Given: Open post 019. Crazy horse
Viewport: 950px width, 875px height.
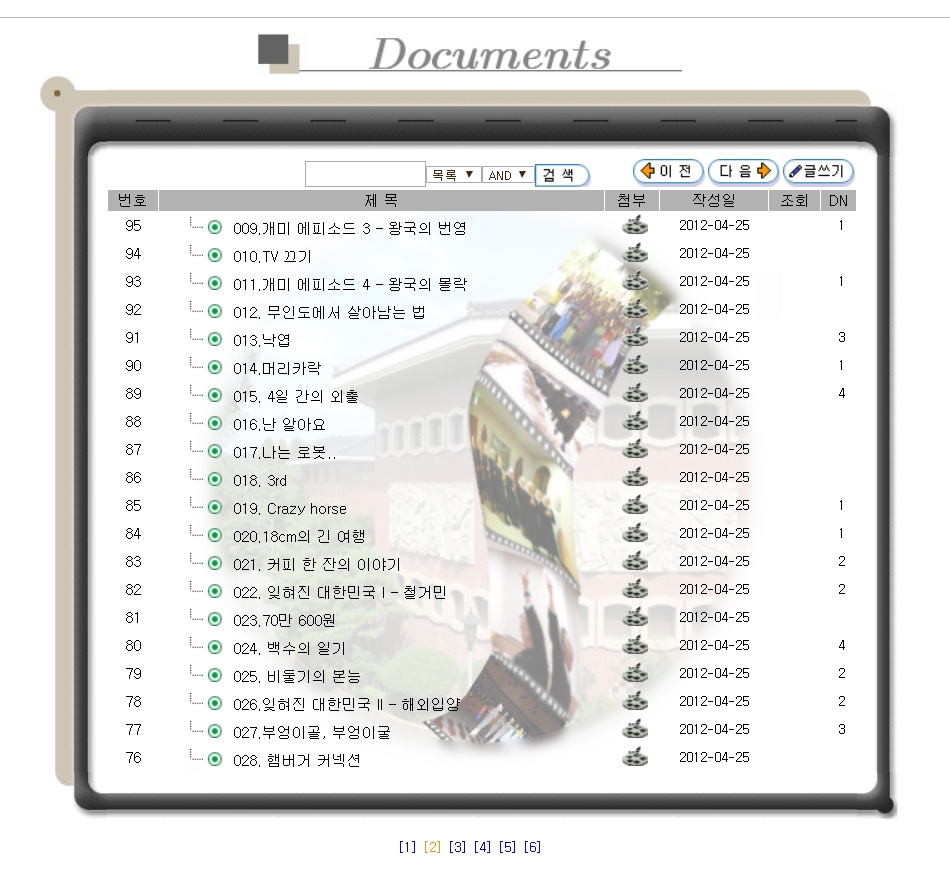Looking at the screenshot, I should click(x=290, y=508).
